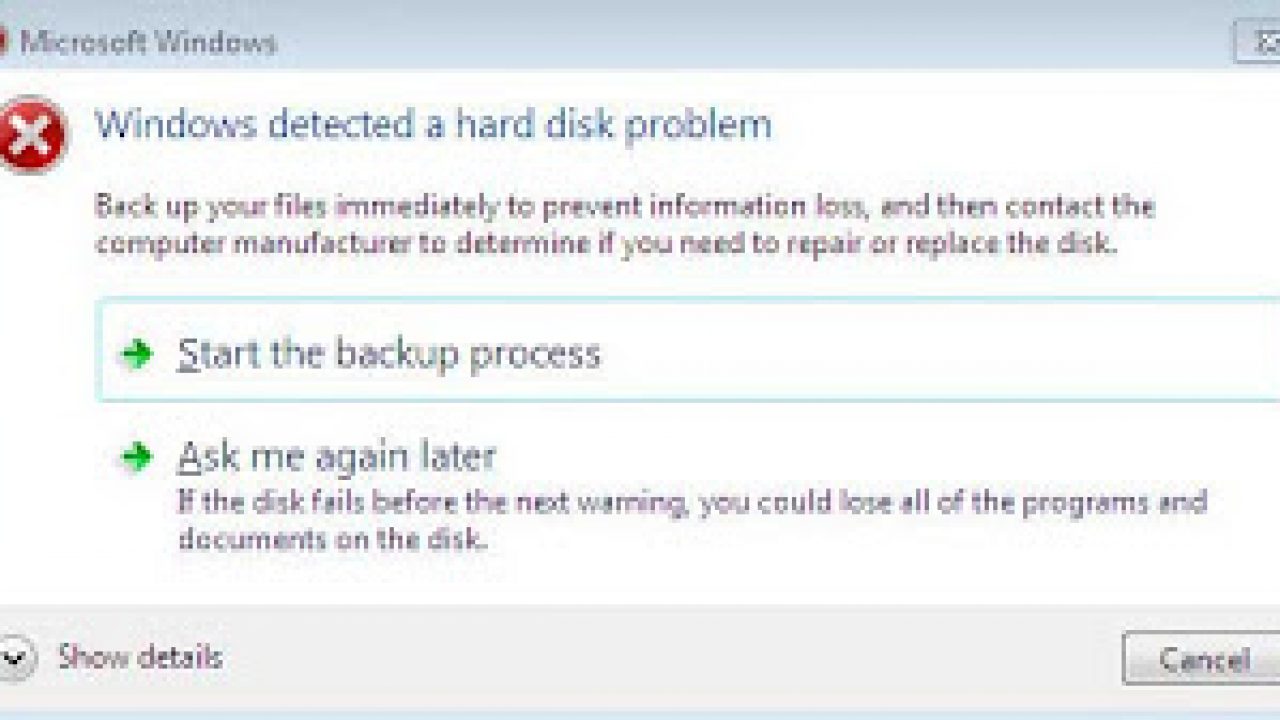Click blank space right of Ask me again later
Screen dimensions: 1280x720
click(x=850, y=457)
